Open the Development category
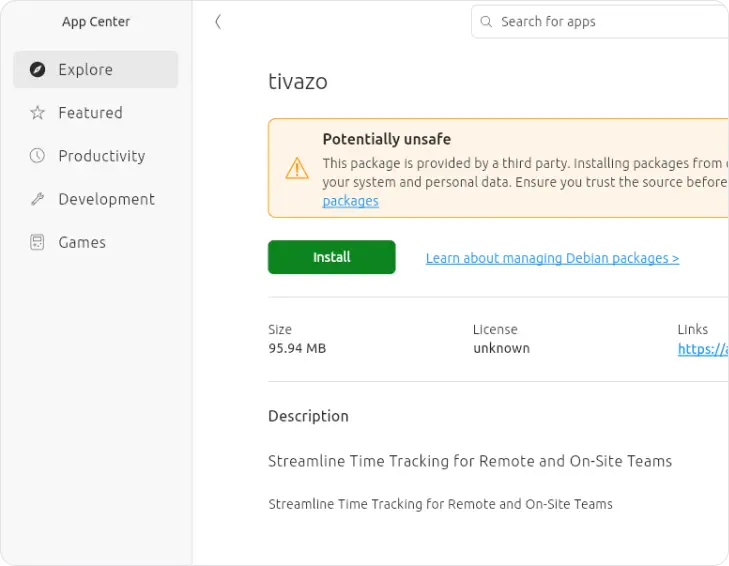The width and height of the screenshot is (729, 566). tap(96, 199)
